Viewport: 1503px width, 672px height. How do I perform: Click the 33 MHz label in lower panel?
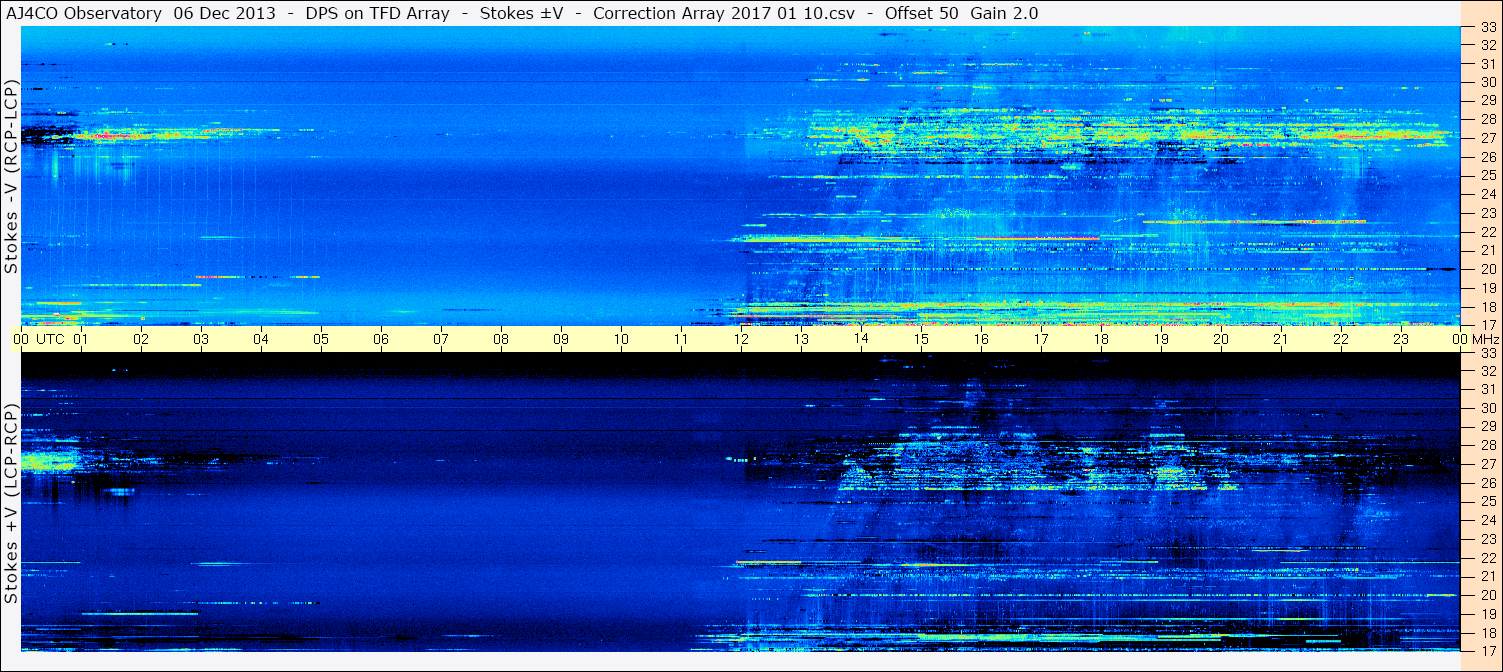pos(1488,353)
